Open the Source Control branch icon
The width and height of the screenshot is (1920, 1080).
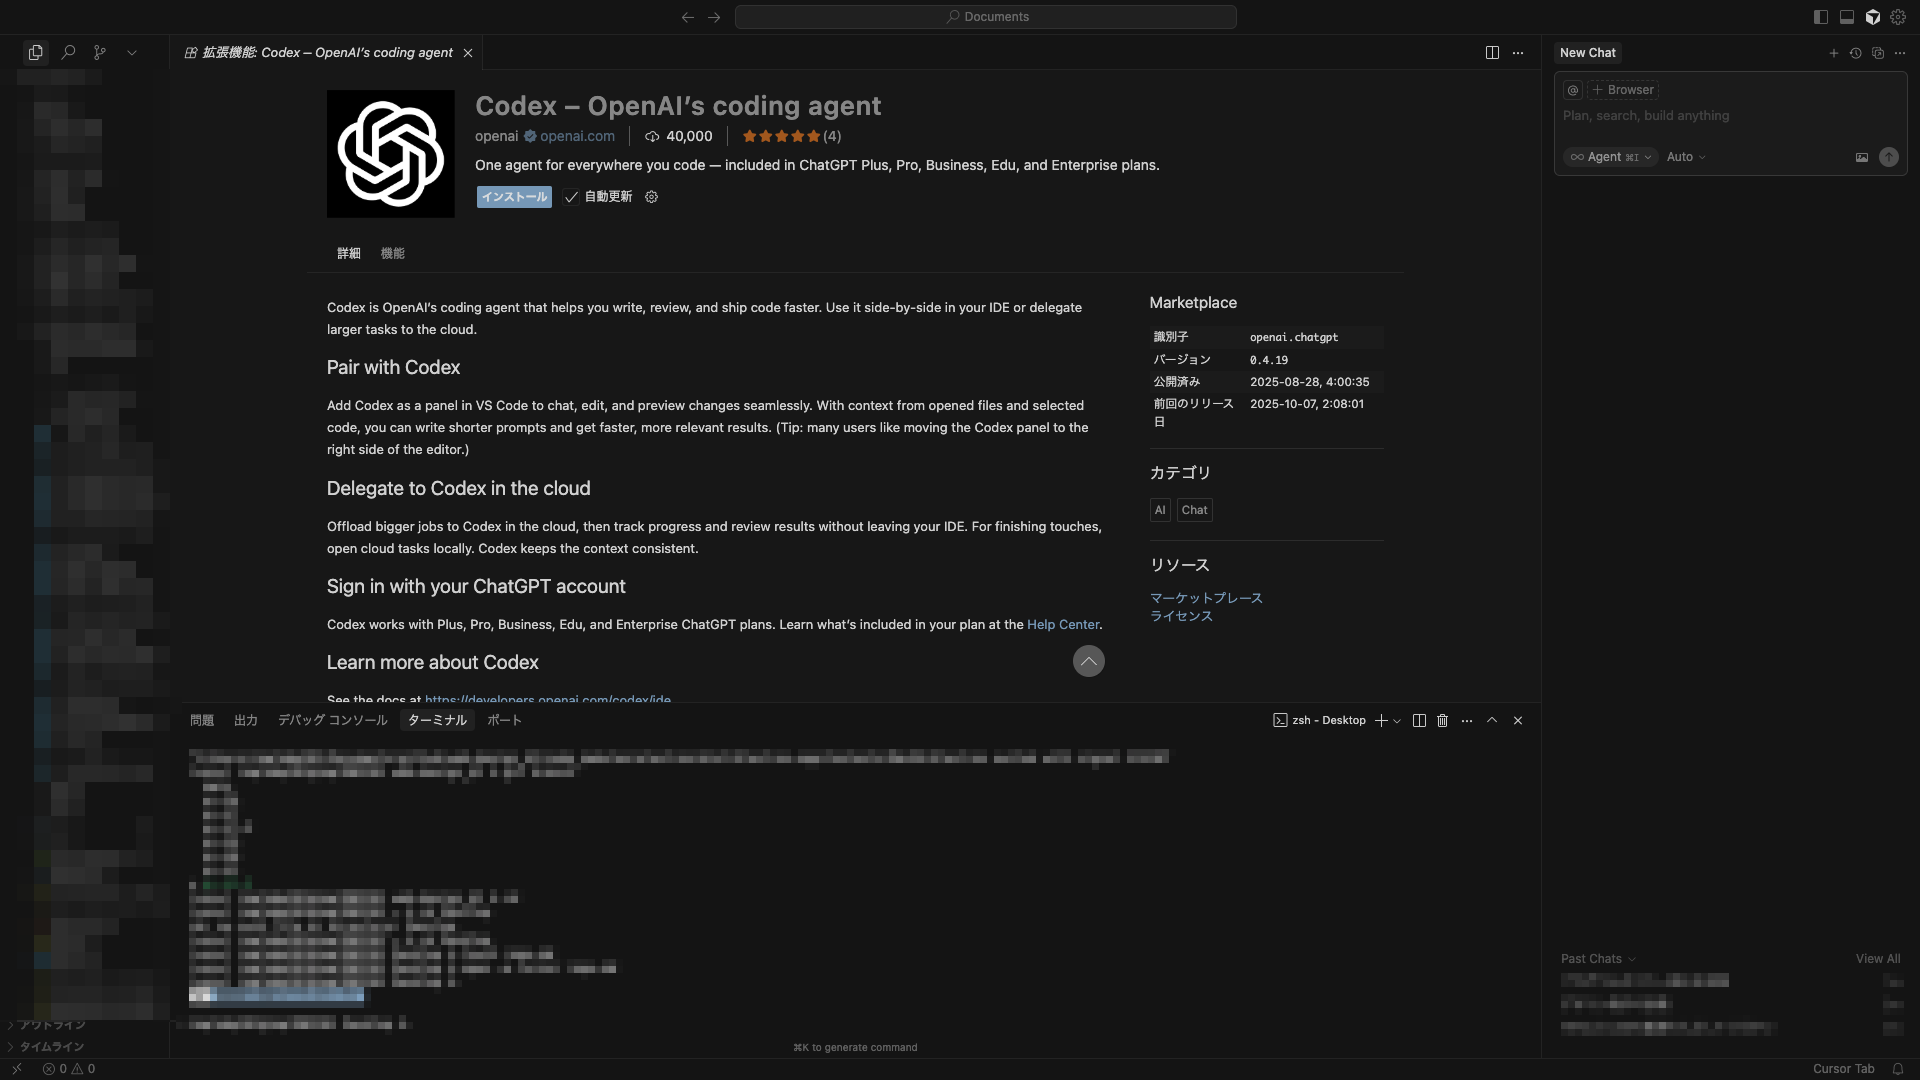click(x=100, y=52)
